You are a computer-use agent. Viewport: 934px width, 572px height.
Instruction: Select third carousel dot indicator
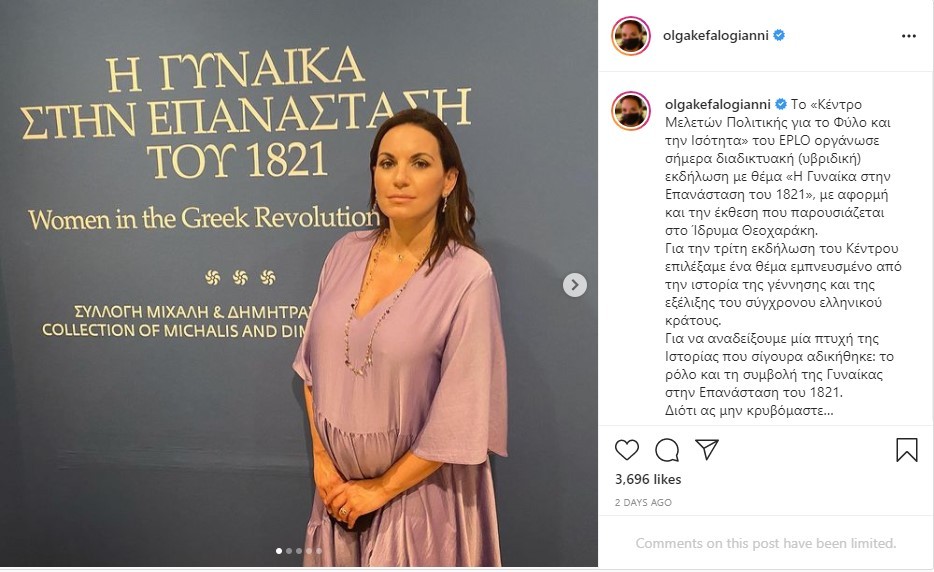[x=299, y=551]
